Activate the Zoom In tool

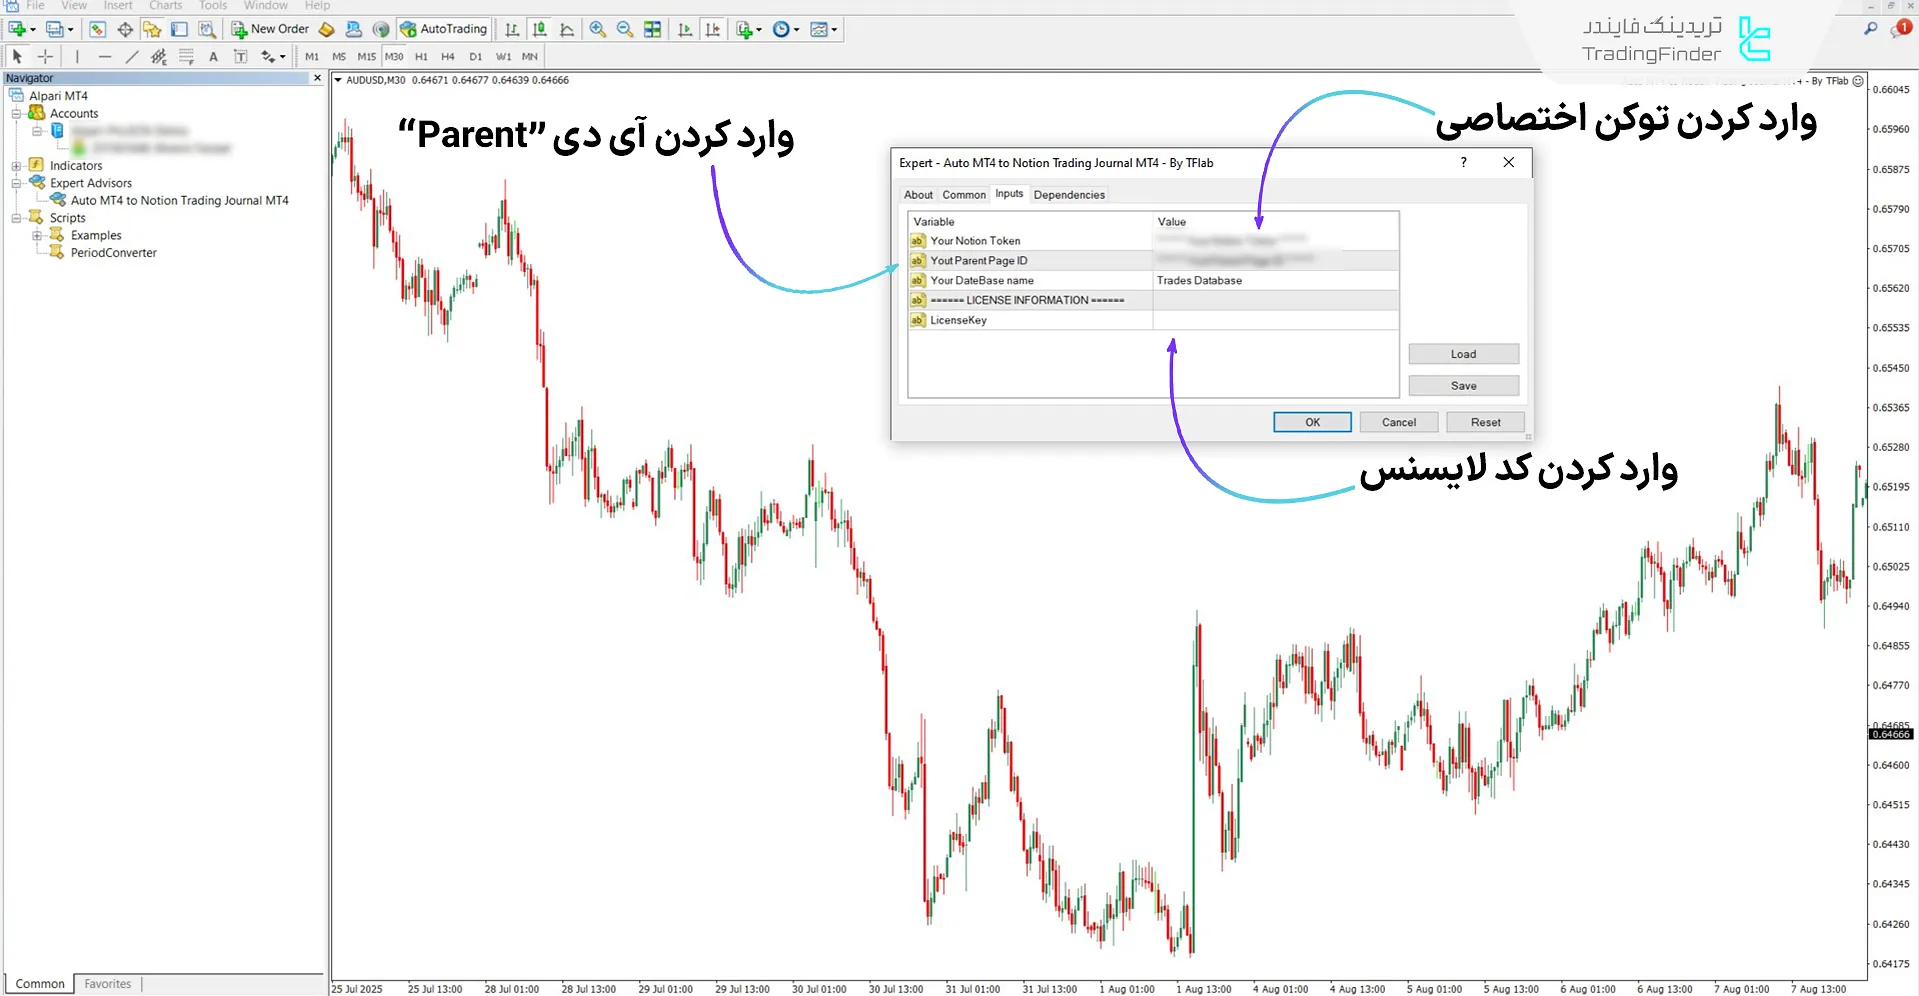point(598,29)
